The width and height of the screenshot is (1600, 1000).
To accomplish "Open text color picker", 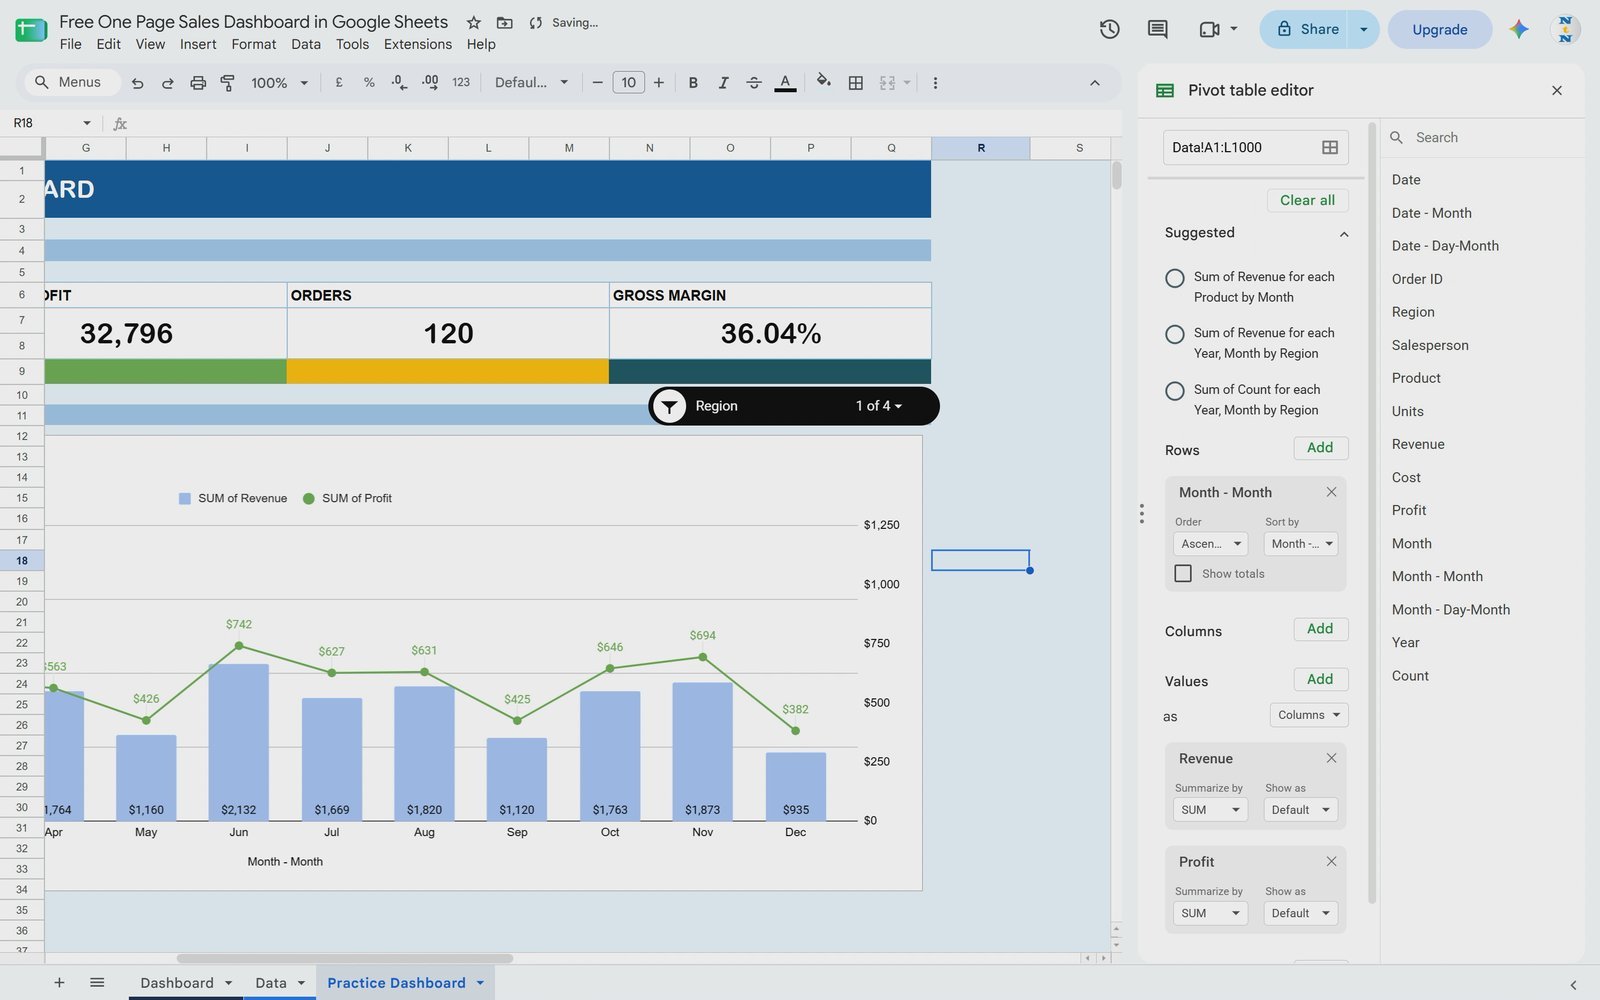I will [785, 83].
